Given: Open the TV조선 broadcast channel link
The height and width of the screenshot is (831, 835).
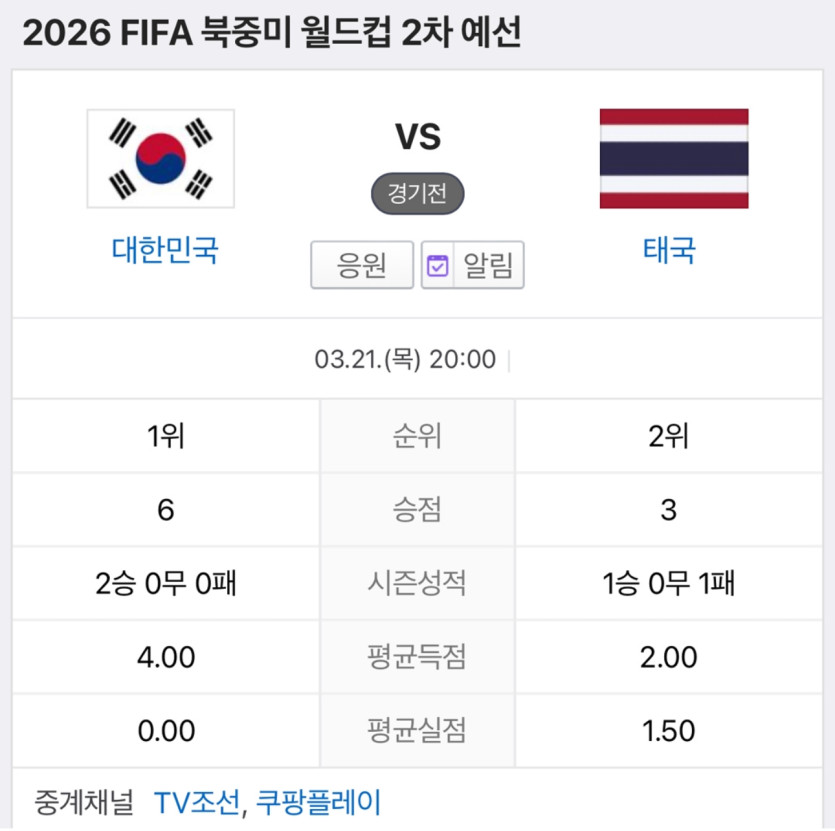Looking at the screenshot, I should [197, 801].
